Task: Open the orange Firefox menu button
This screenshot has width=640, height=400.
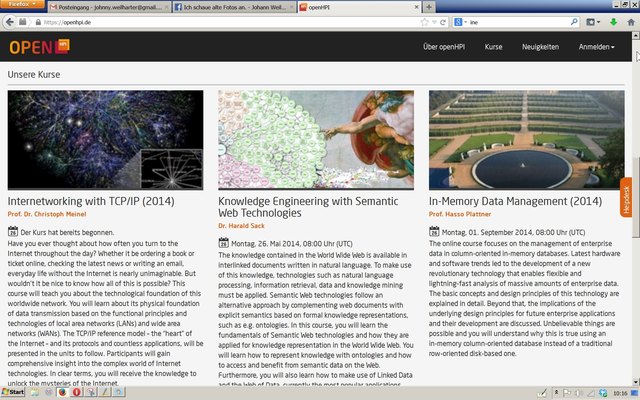Action: tap(22, 4)
